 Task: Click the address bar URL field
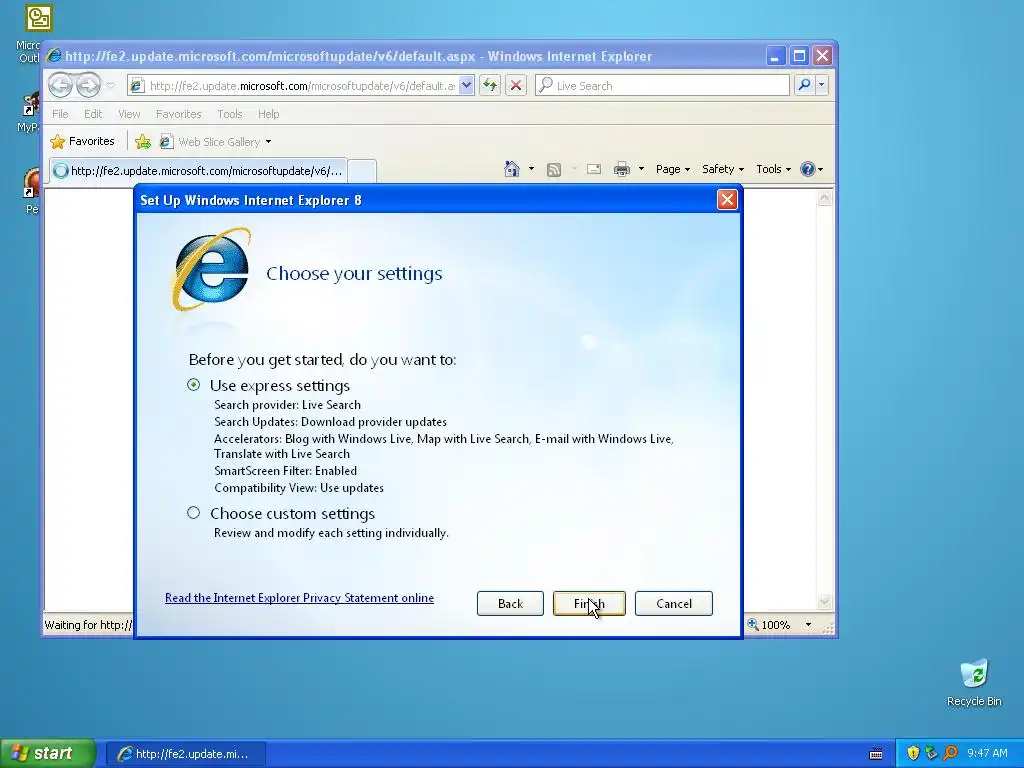tap(302, 86)
